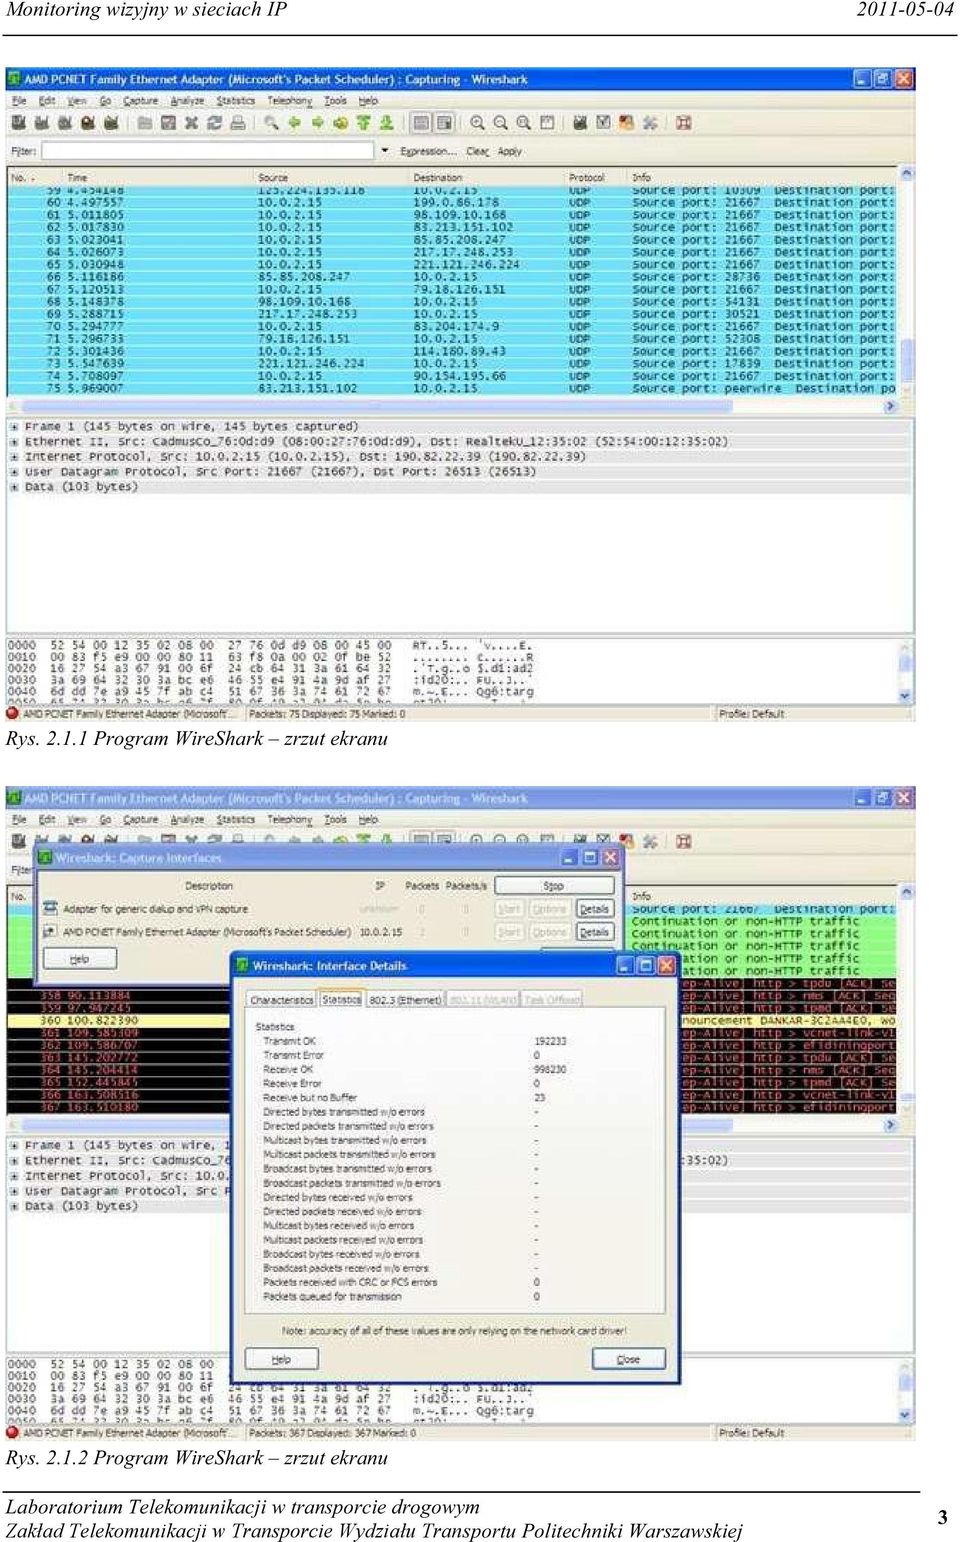Jump to last packet icon in Rys. 2.1.1 toolbar

coord(386,123)
